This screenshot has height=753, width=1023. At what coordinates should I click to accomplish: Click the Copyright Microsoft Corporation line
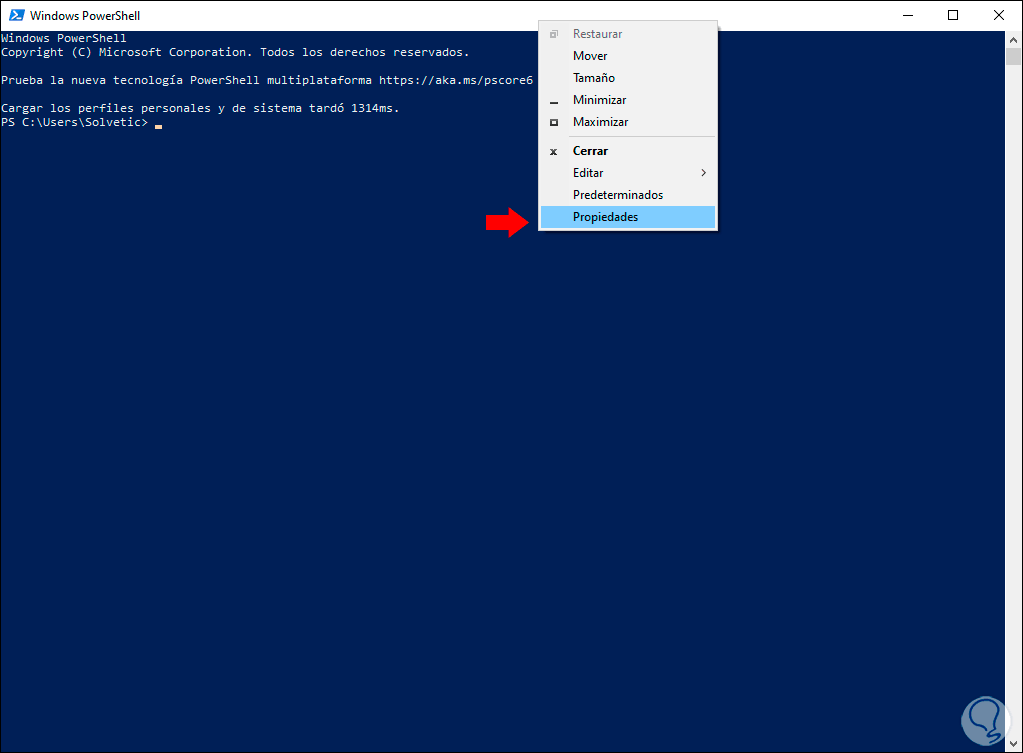235,52
